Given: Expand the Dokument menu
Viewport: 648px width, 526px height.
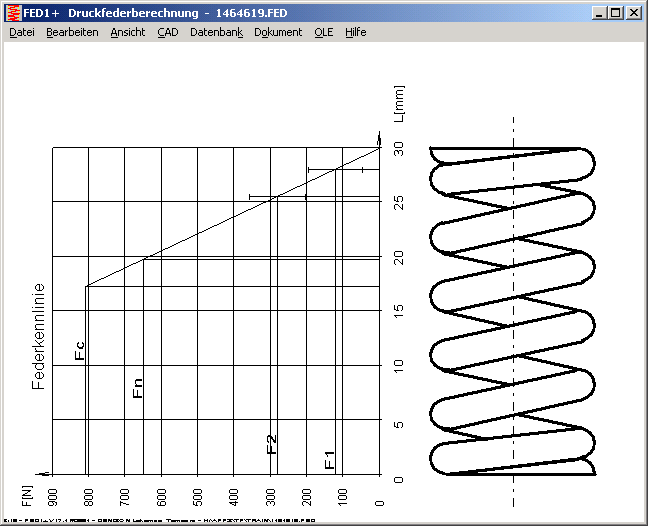Looking at the screenshot, I should point(278,32).
